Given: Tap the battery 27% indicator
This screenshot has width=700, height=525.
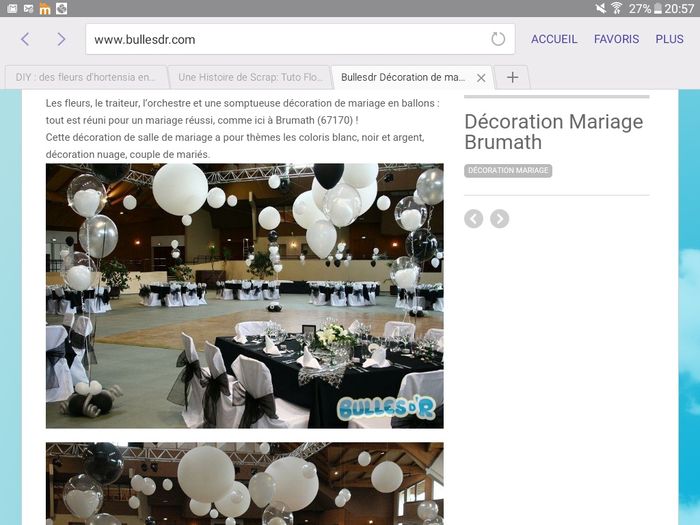Looking at the screenshot, I should 646,8.
